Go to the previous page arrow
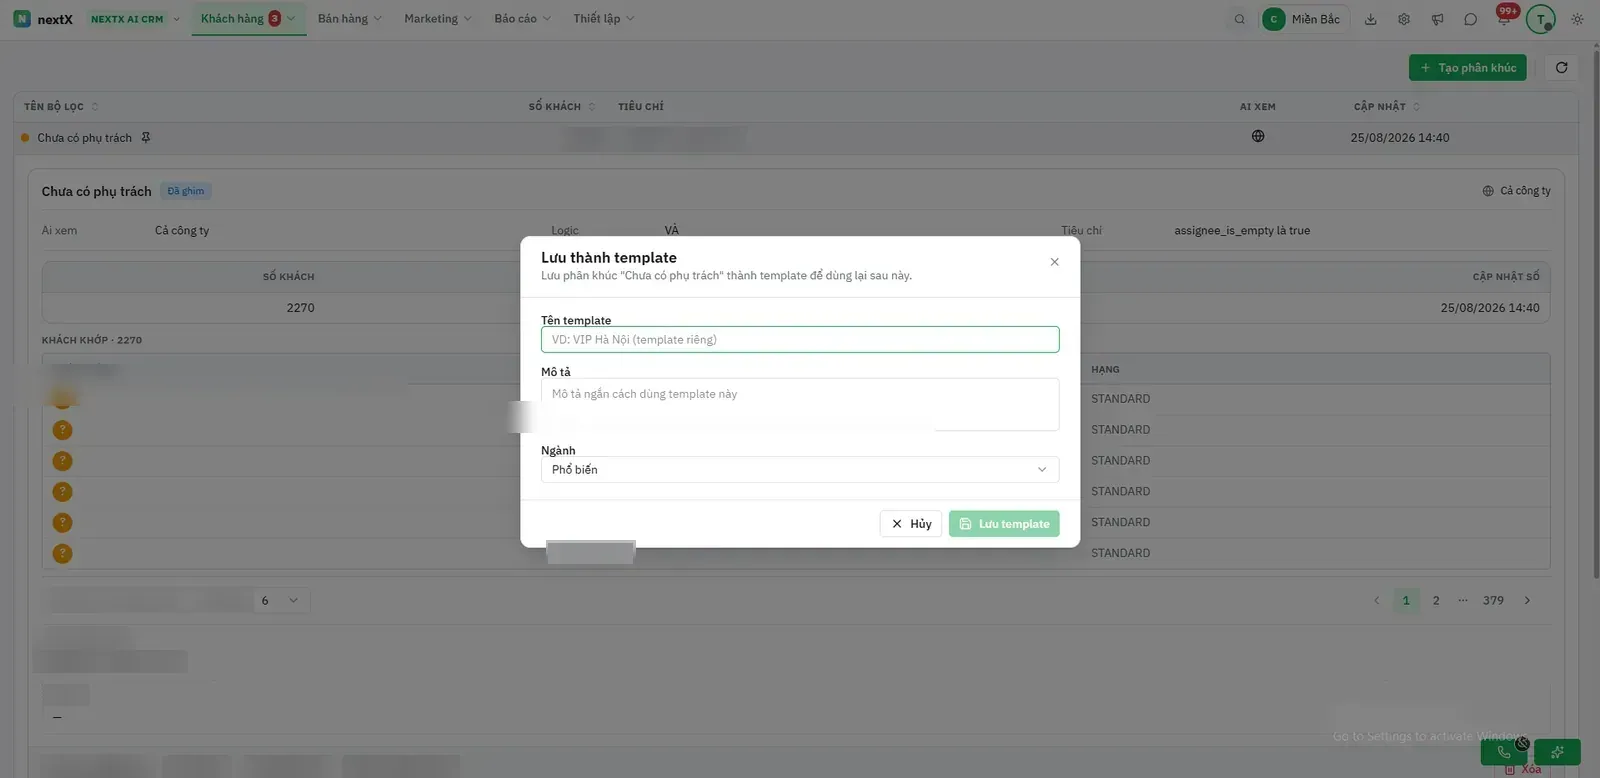 (x=1377, y=601)
